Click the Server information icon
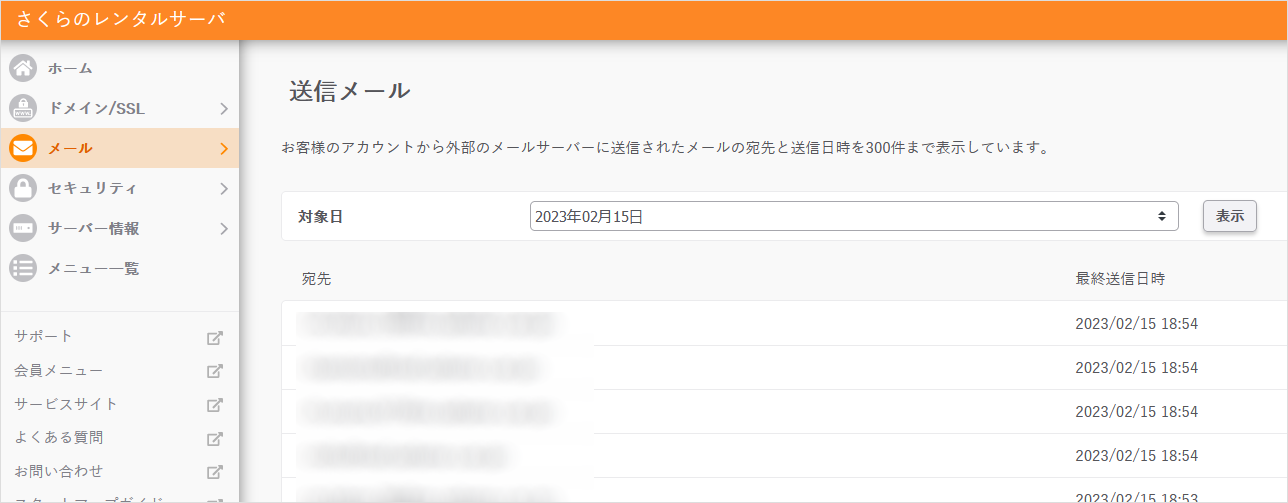Viewport: 1288px width, 503px height. tap(23, 228)
